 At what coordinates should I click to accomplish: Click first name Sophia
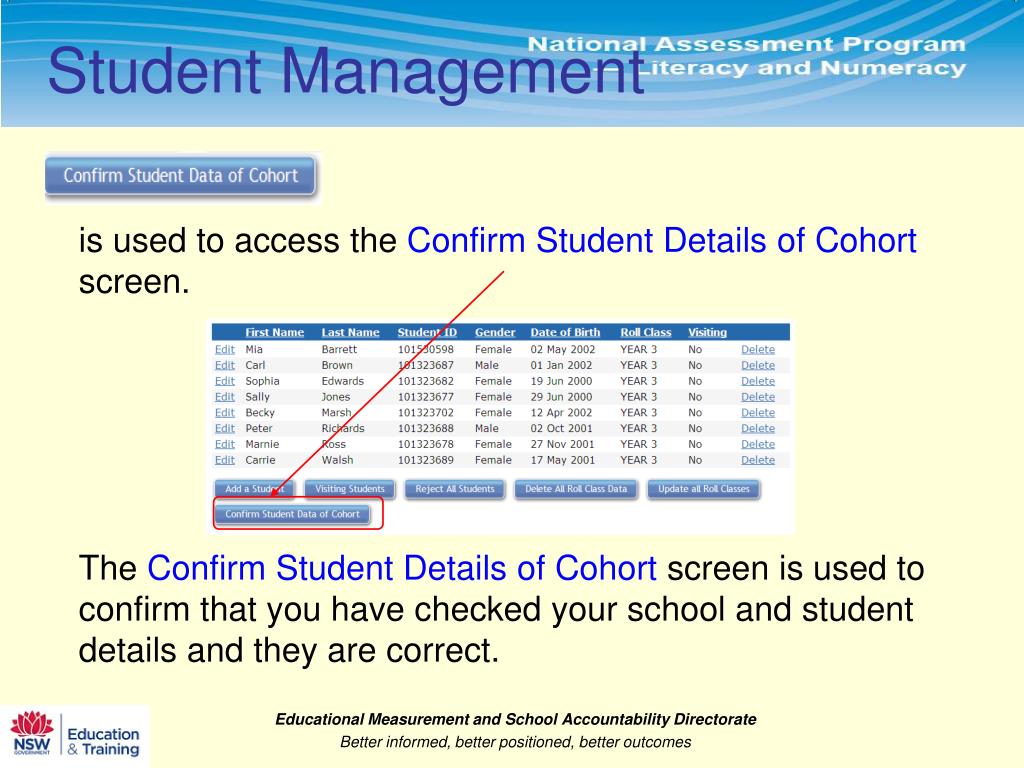click(x=263, y=381)
